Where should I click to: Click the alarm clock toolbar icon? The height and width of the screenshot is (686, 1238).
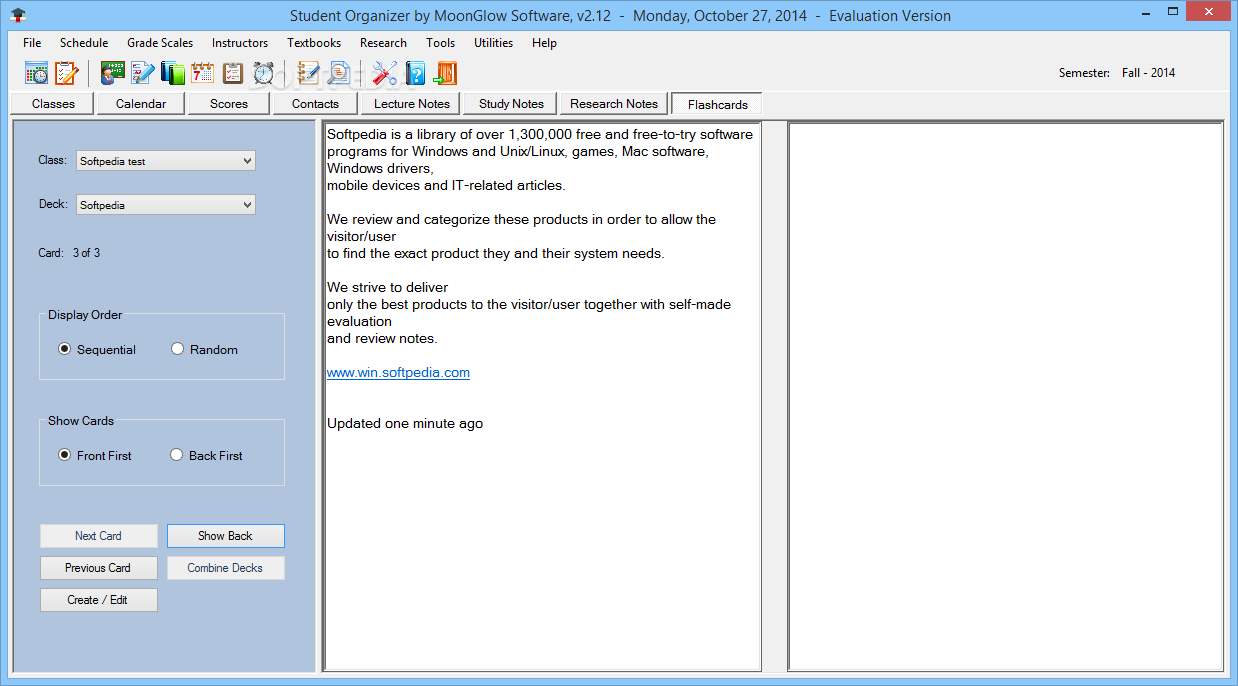(263, 73)
